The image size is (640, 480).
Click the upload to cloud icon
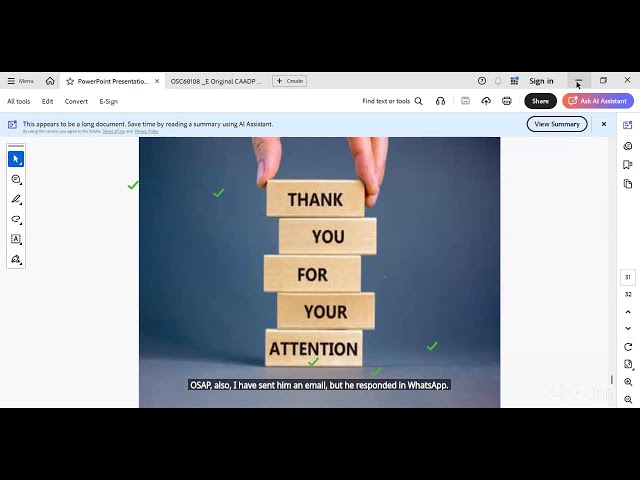486,101
